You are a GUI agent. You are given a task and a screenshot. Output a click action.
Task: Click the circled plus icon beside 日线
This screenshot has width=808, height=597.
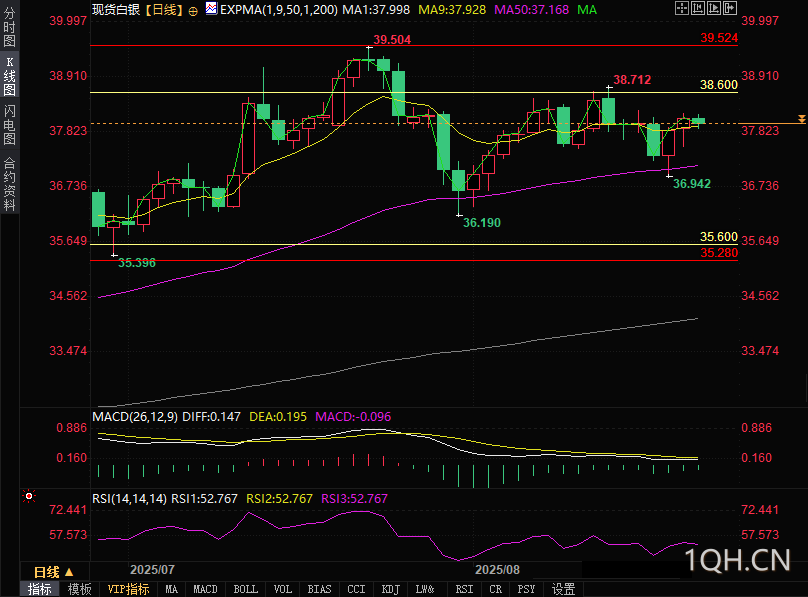[x=193, y=11]
